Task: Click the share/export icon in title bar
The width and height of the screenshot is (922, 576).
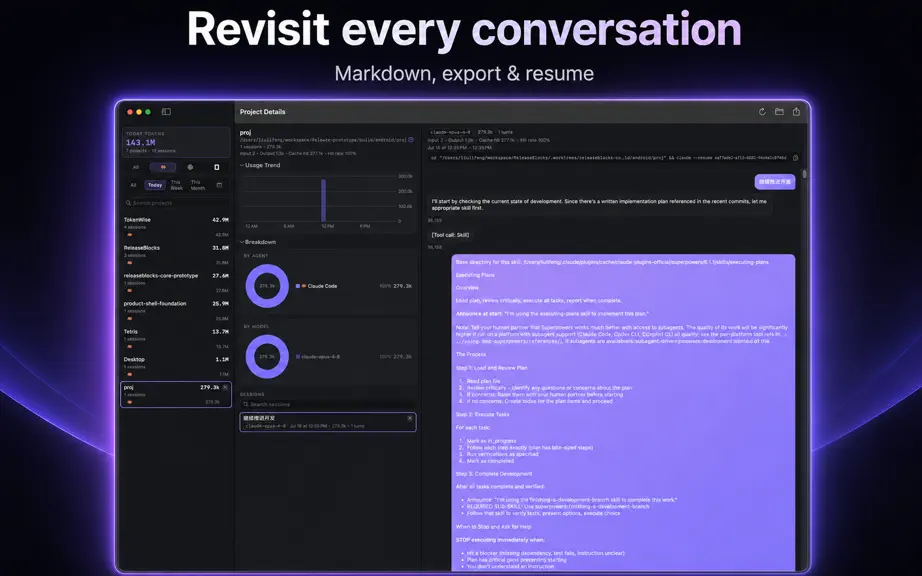Action: pos(796,112)
